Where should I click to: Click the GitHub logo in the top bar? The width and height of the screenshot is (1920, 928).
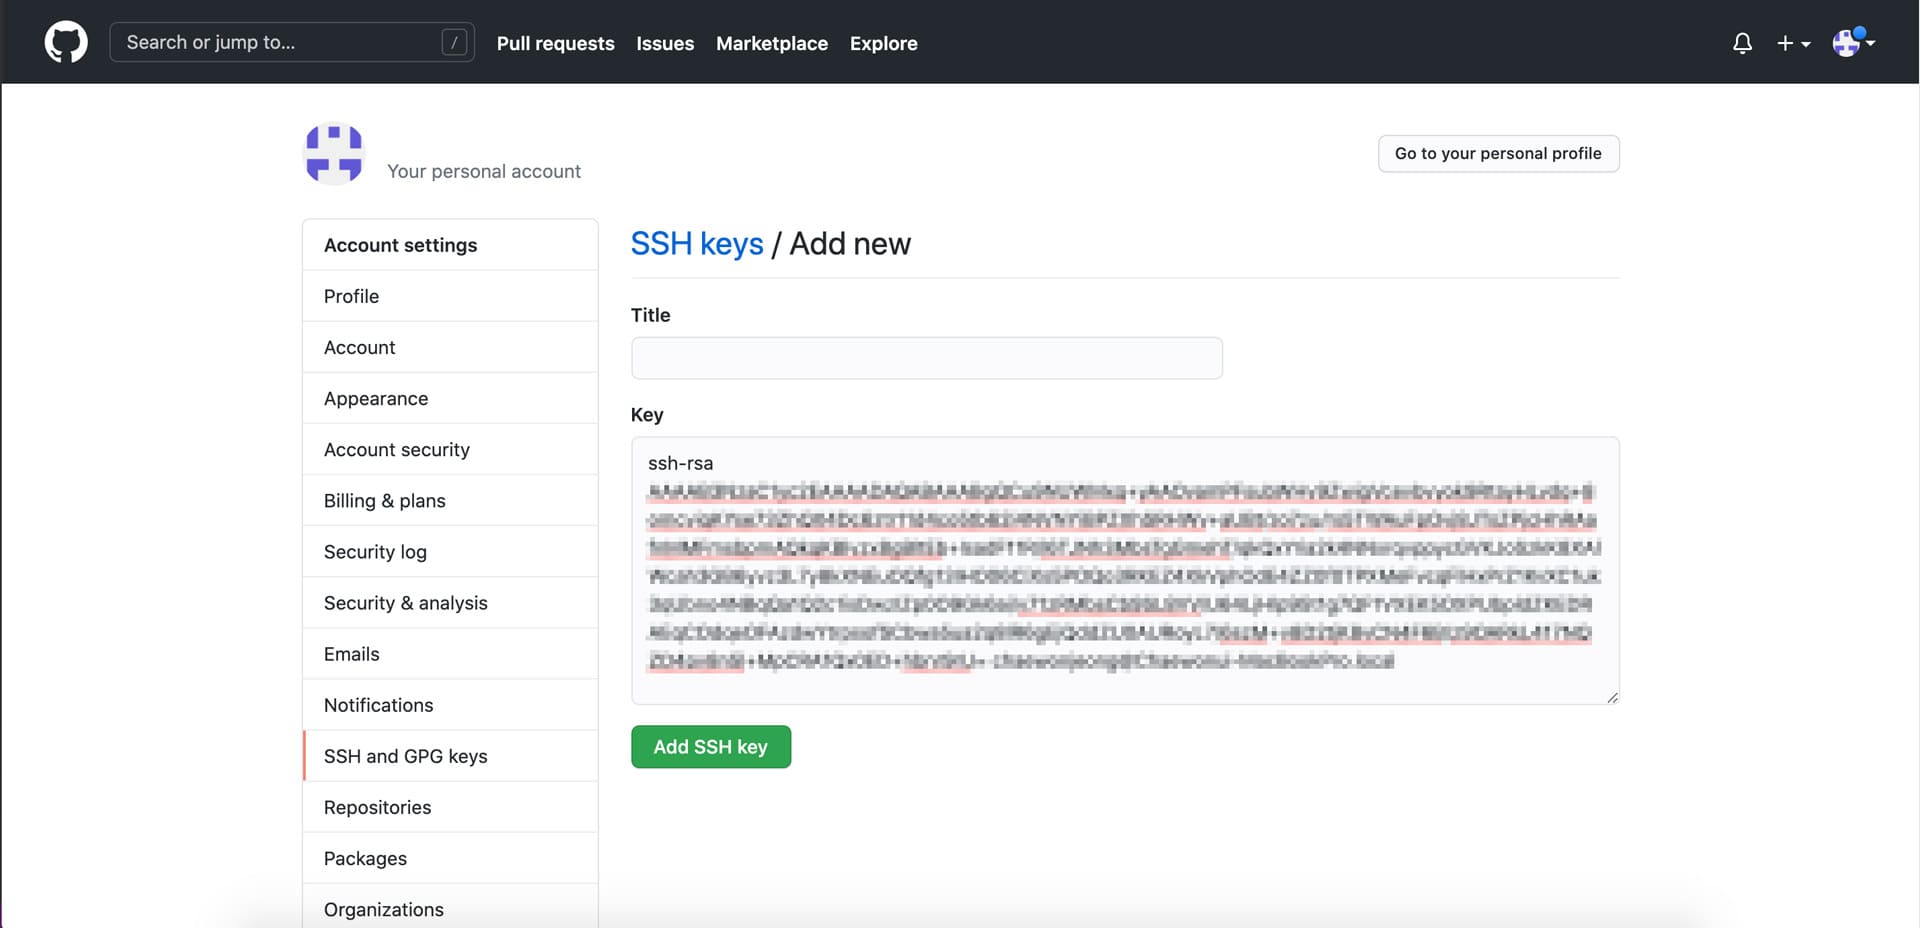click(x=66, y=42)
